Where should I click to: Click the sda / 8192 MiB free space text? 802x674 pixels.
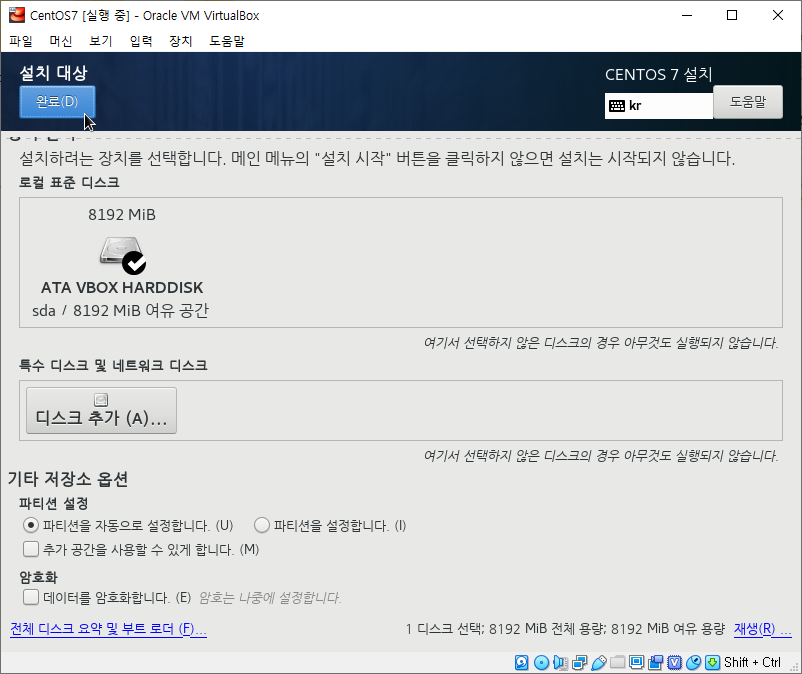click(121, 310)
